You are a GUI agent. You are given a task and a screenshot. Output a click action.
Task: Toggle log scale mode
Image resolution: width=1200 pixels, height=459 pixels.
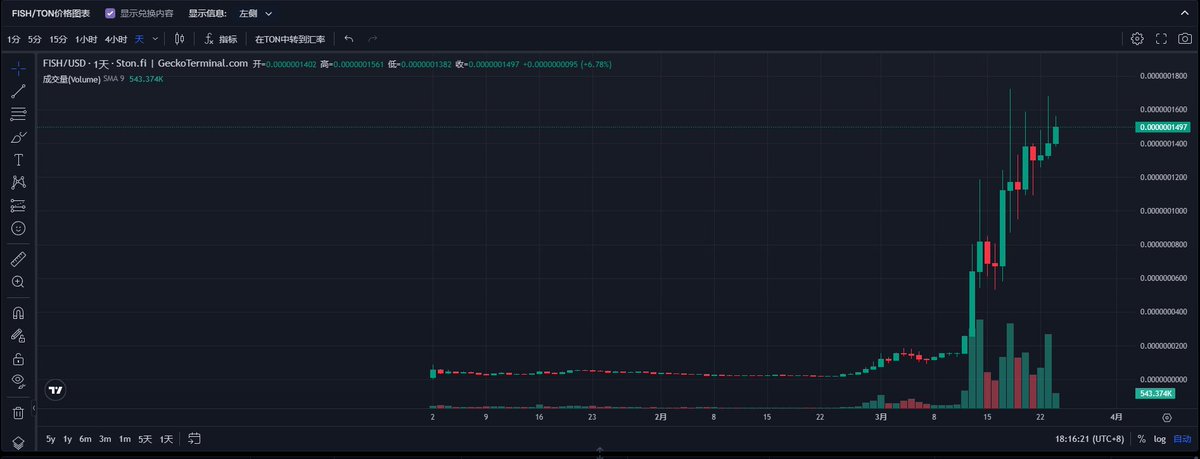(x=1159, y=439)
